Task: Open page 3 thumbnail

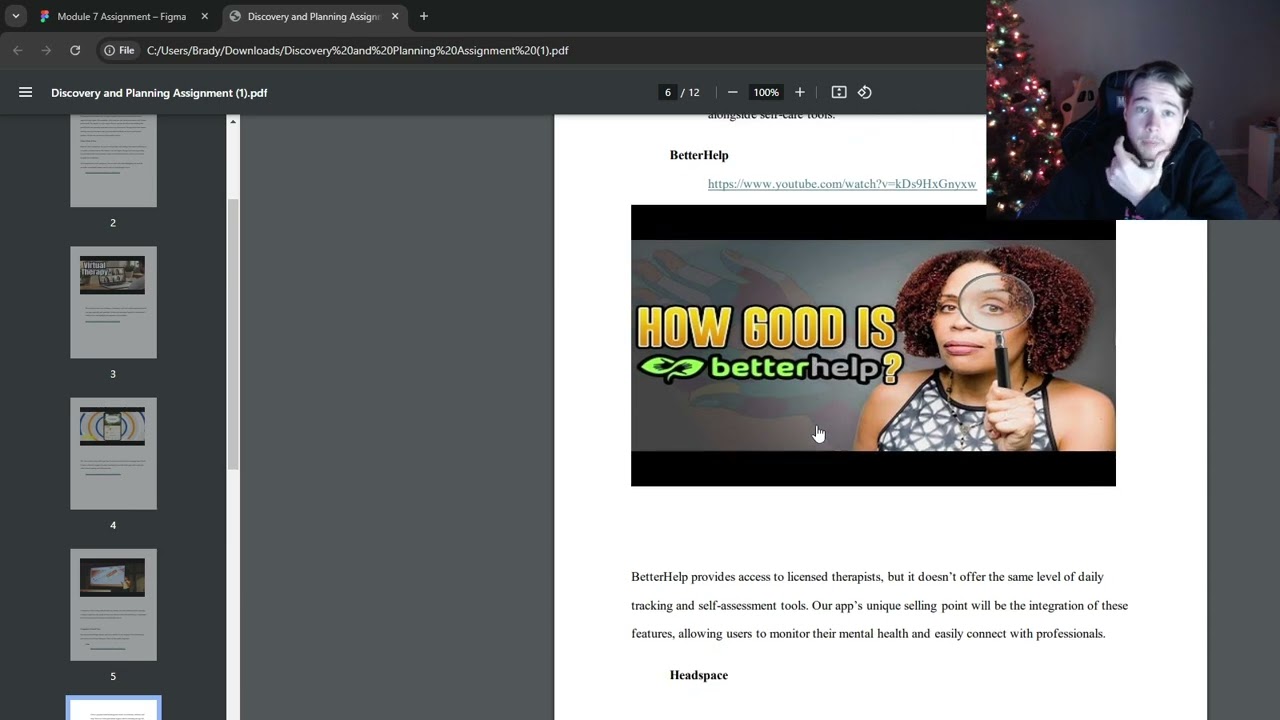Action: (113, 302)
